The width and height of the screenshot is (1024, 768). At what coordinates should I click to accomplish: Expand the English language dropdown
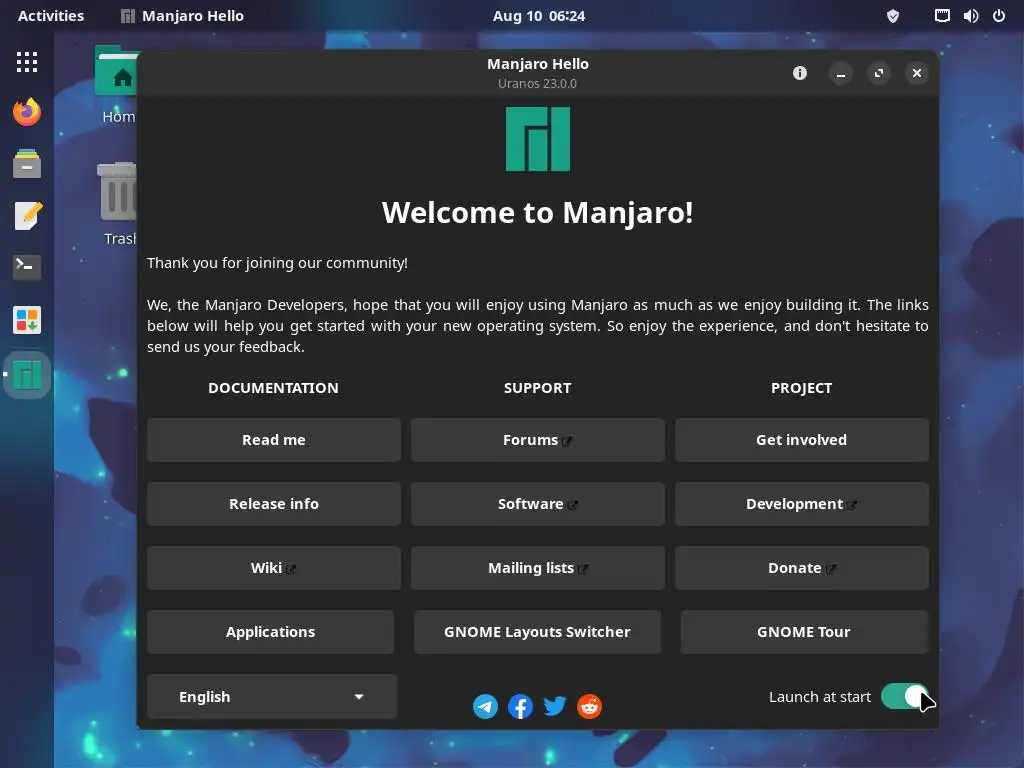(x=272, y=697)
